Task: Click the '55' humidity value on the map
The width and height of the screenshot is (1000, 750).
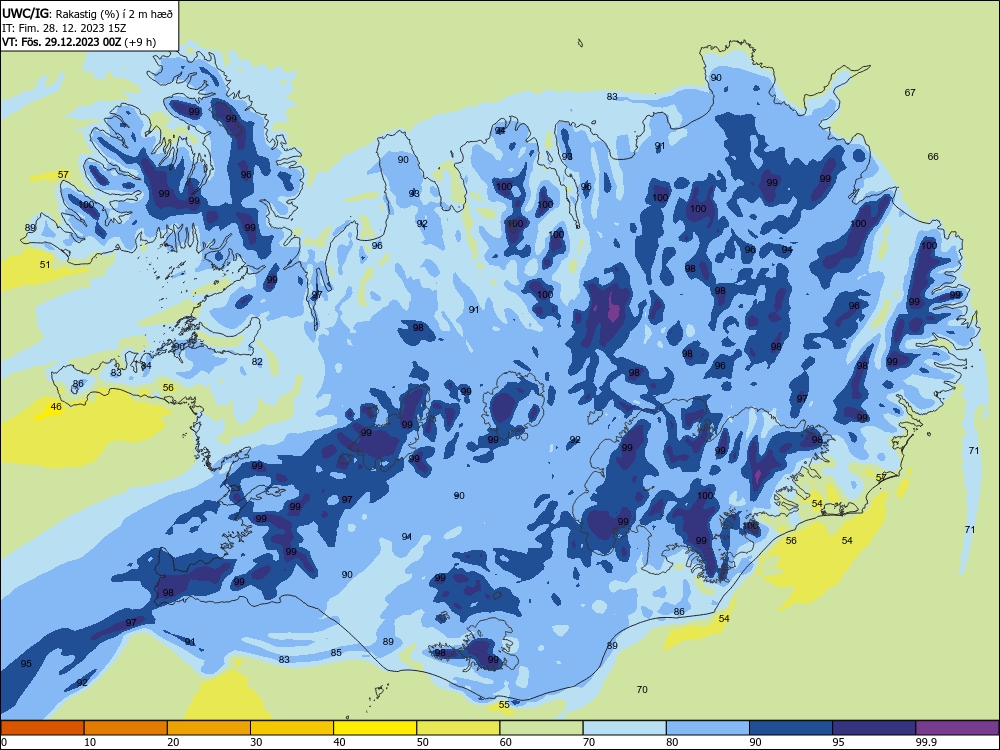Action: pyautogui.click(x=504, y=704)
